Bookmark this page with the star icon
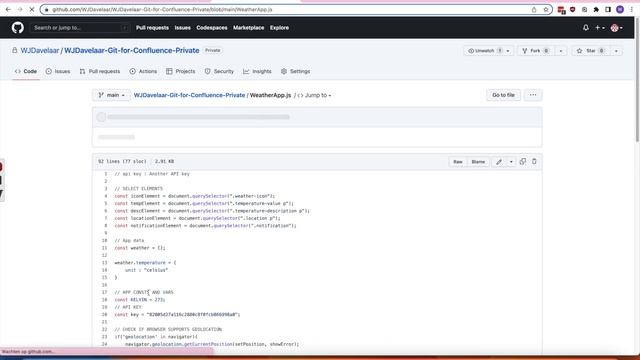The height and width of the screenshot is (360, 640). [546, 9]
